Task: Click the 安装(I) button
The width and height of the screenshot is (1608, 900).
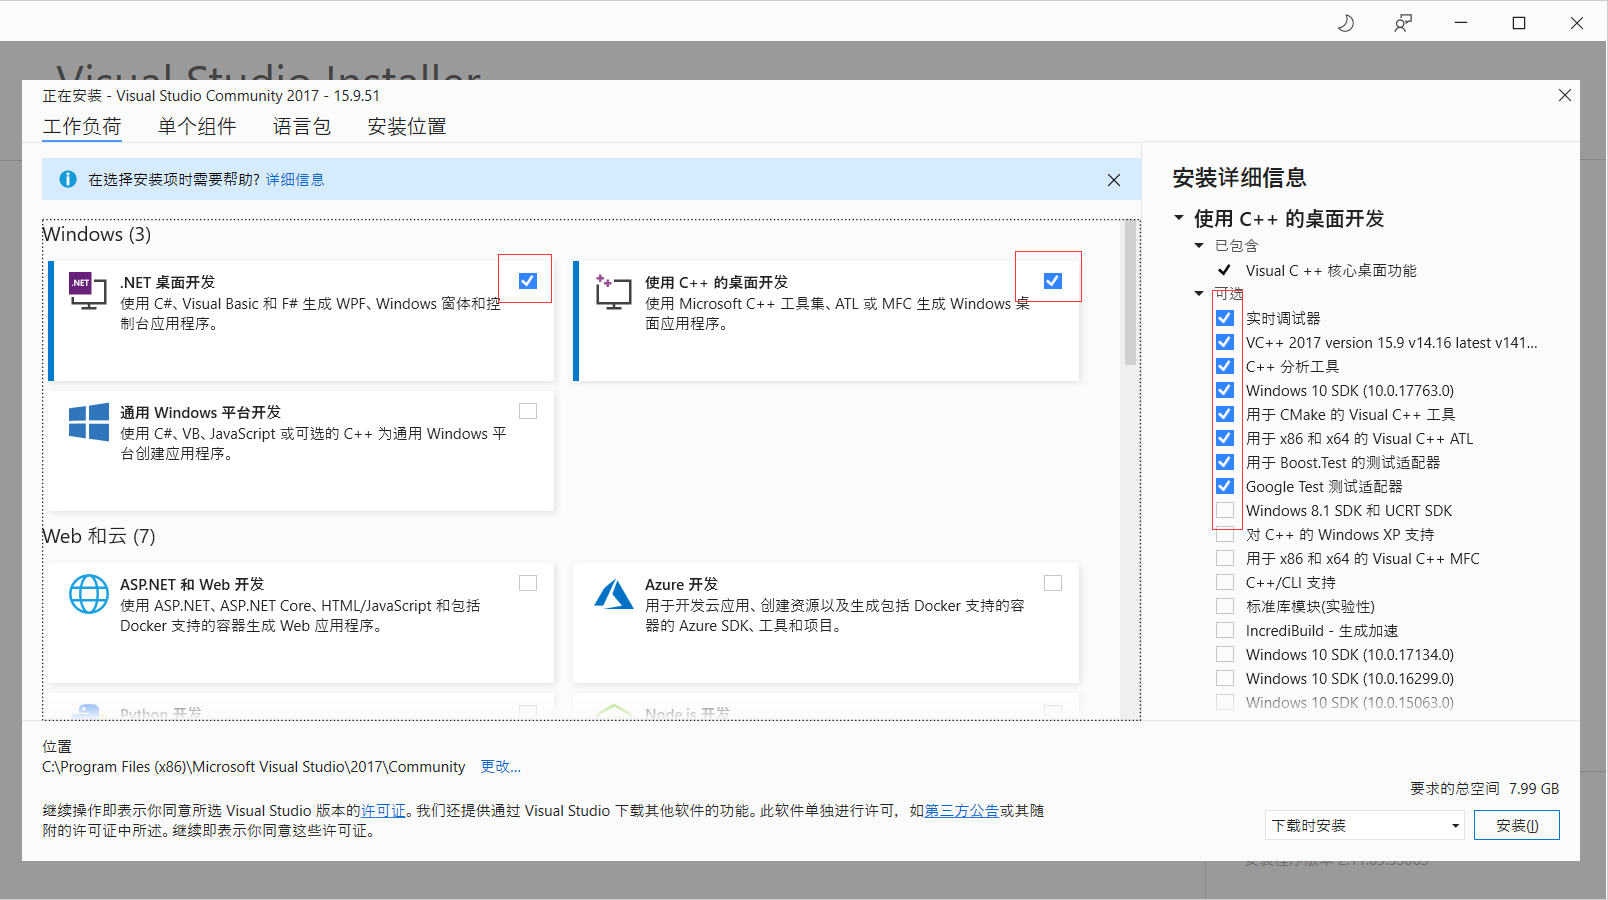Action: (1516, 825)
